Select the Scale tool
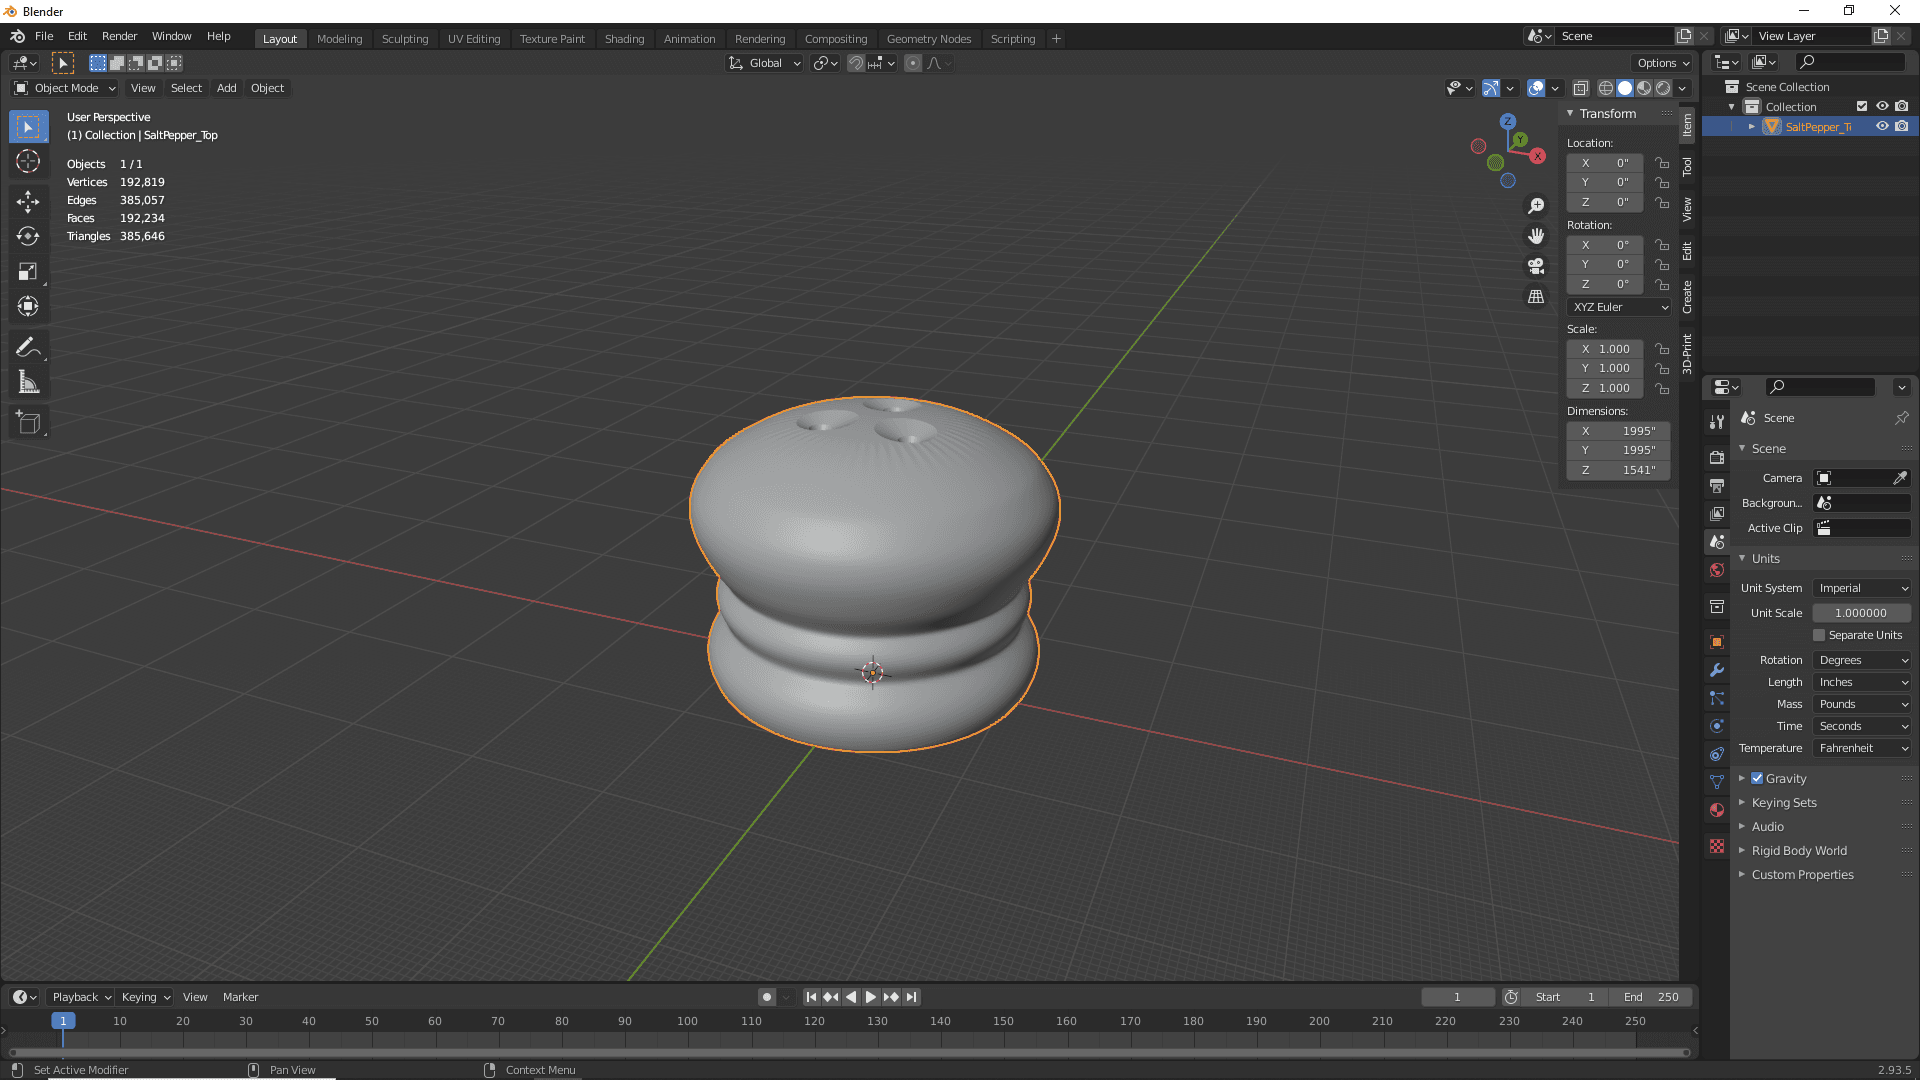 pos(28,271)
